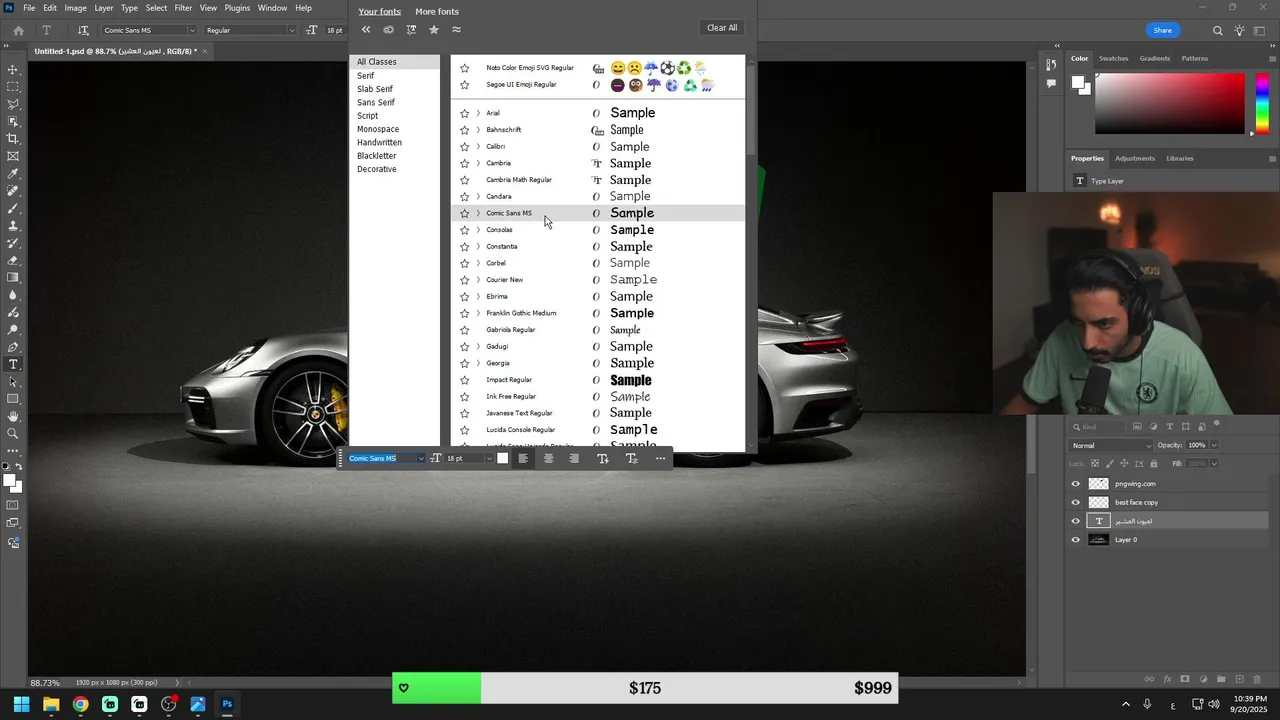Open the Regular font style dropdown
Image resolution: width=1280 pixels, height=720 pixels.
292,30
